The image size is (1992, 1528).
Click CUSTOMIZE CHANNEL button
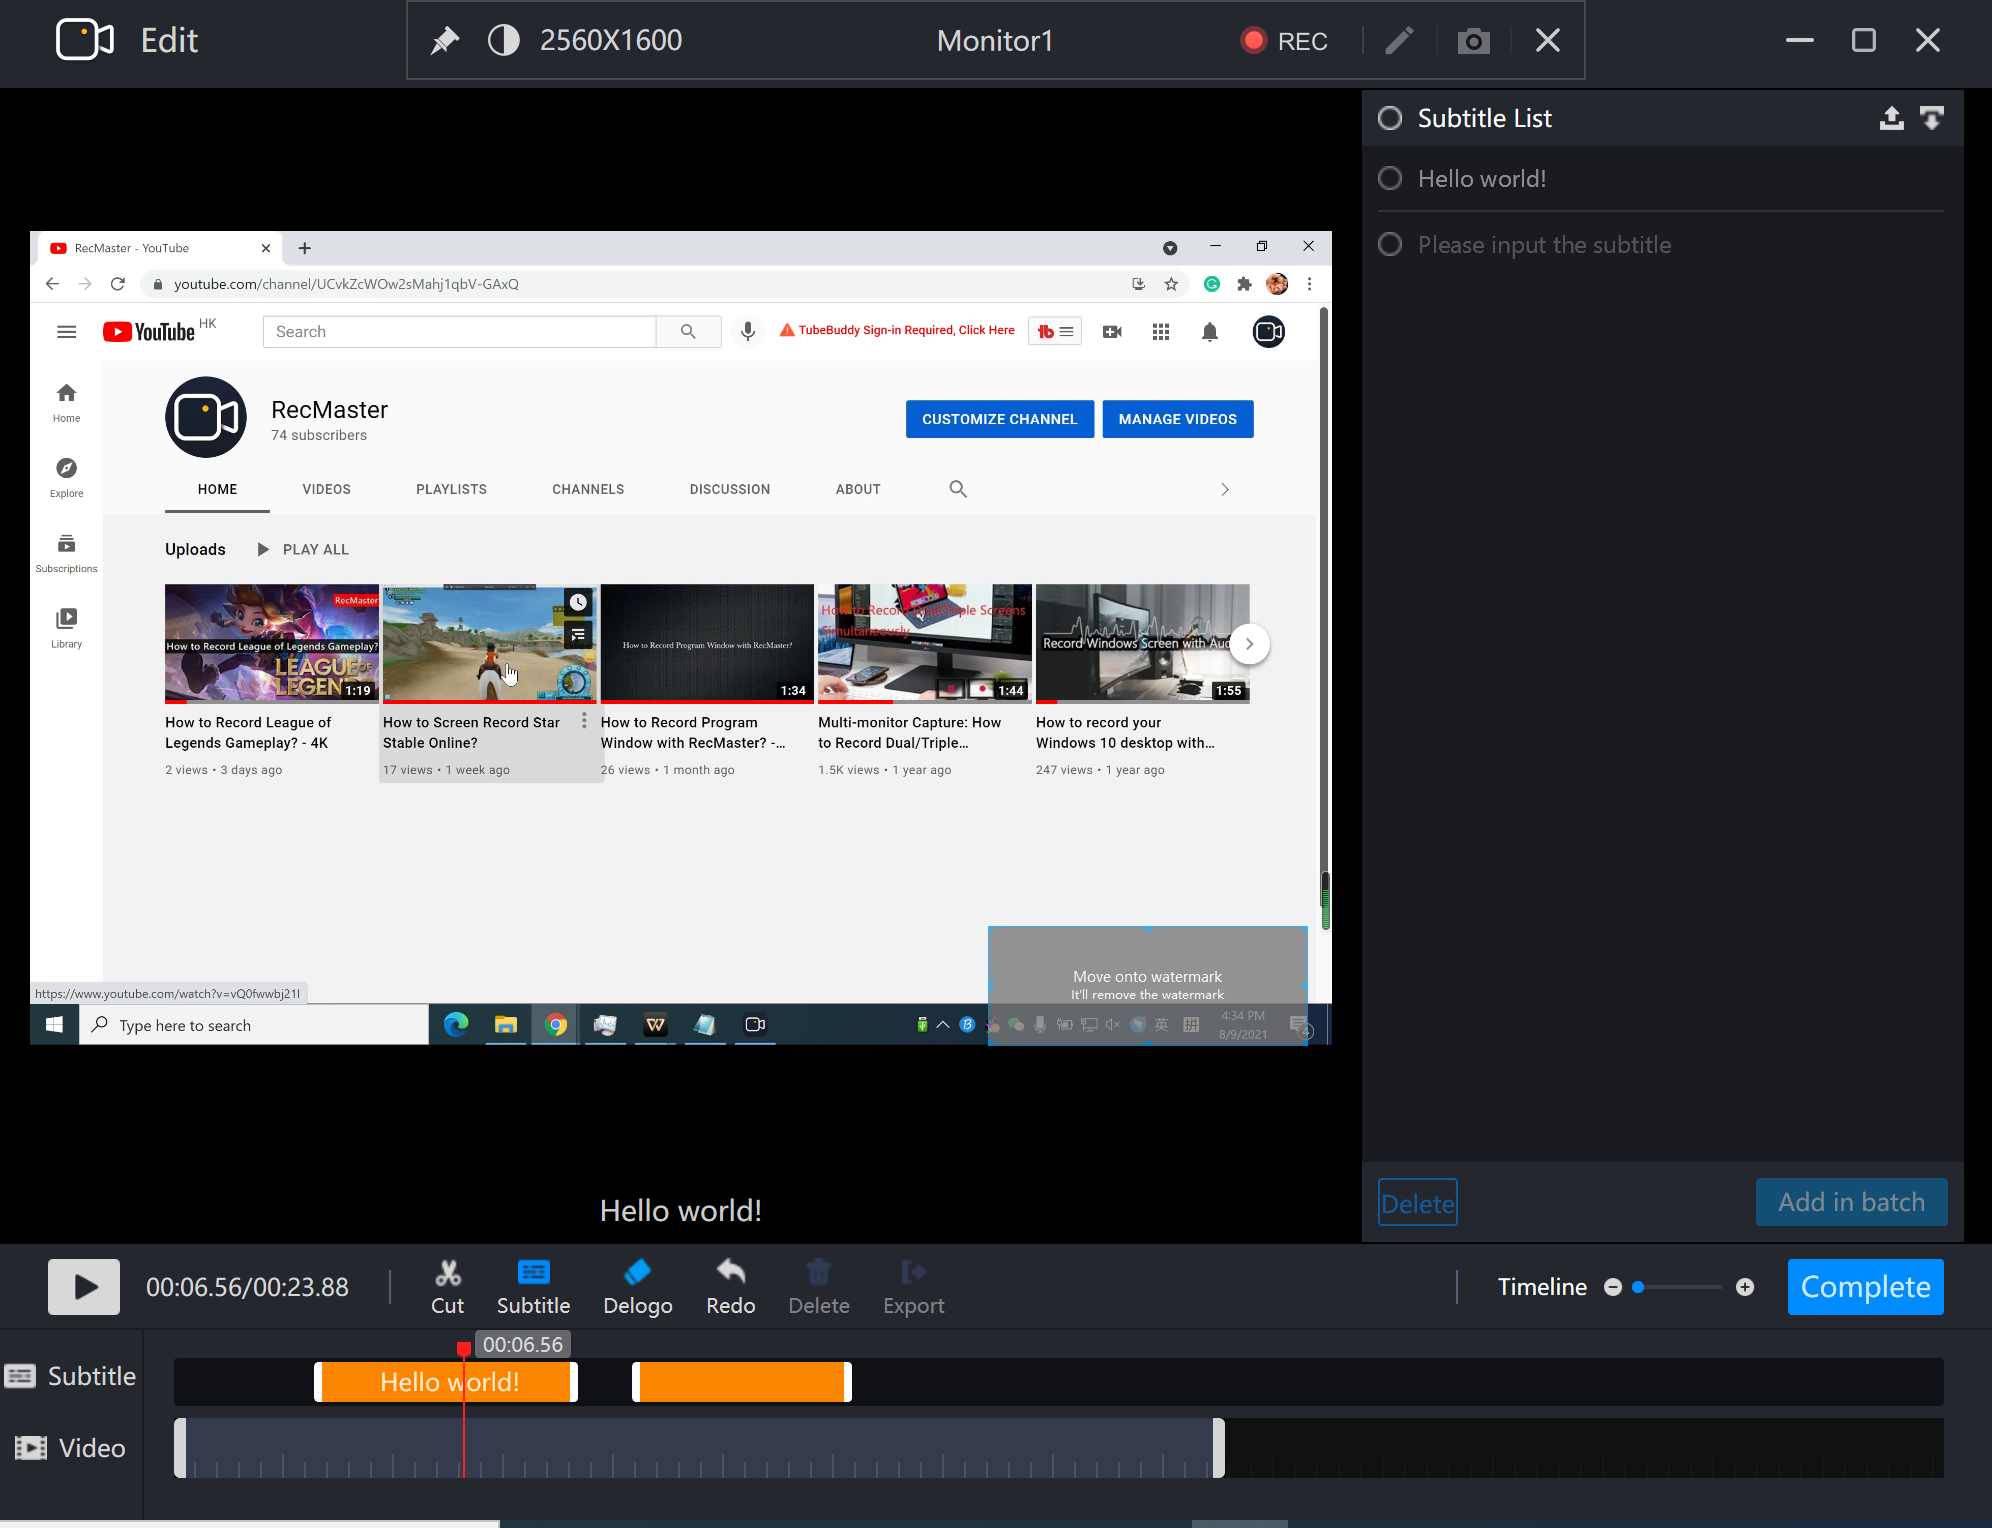pos(999,420)
